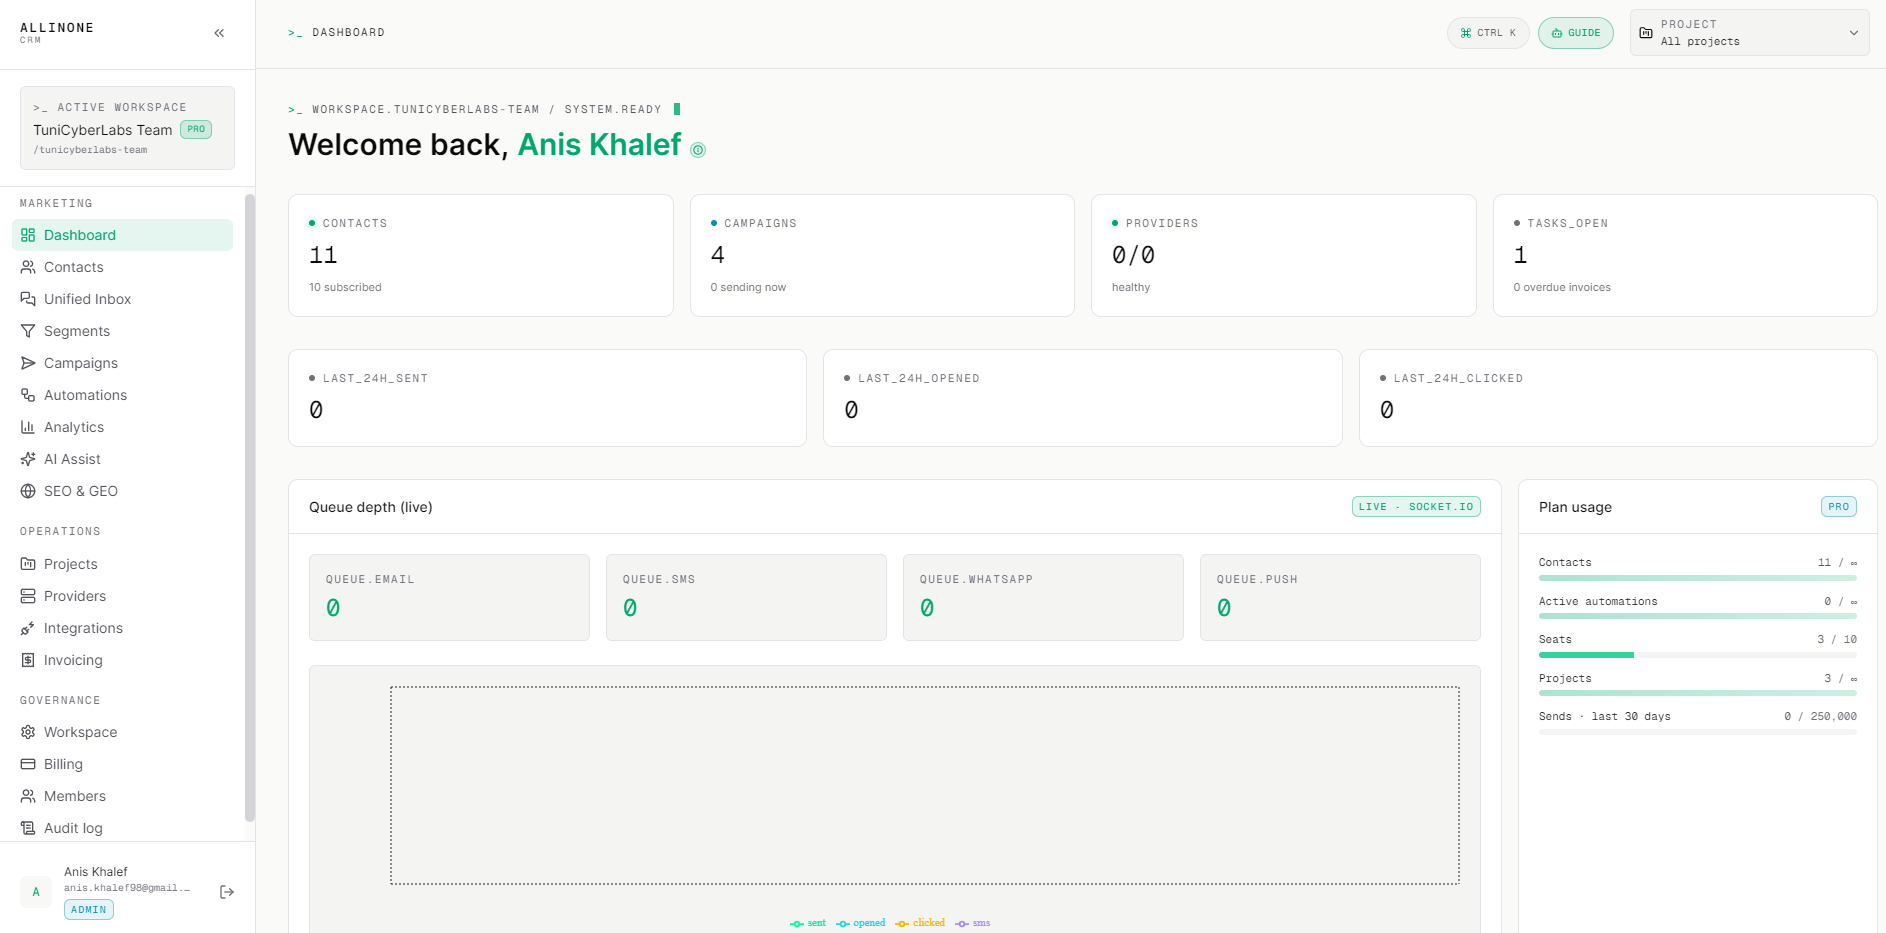Click the QUEUE.WHATSAPP tile
Screen dimensions: 1886x933
click(x=1043, y=597)
